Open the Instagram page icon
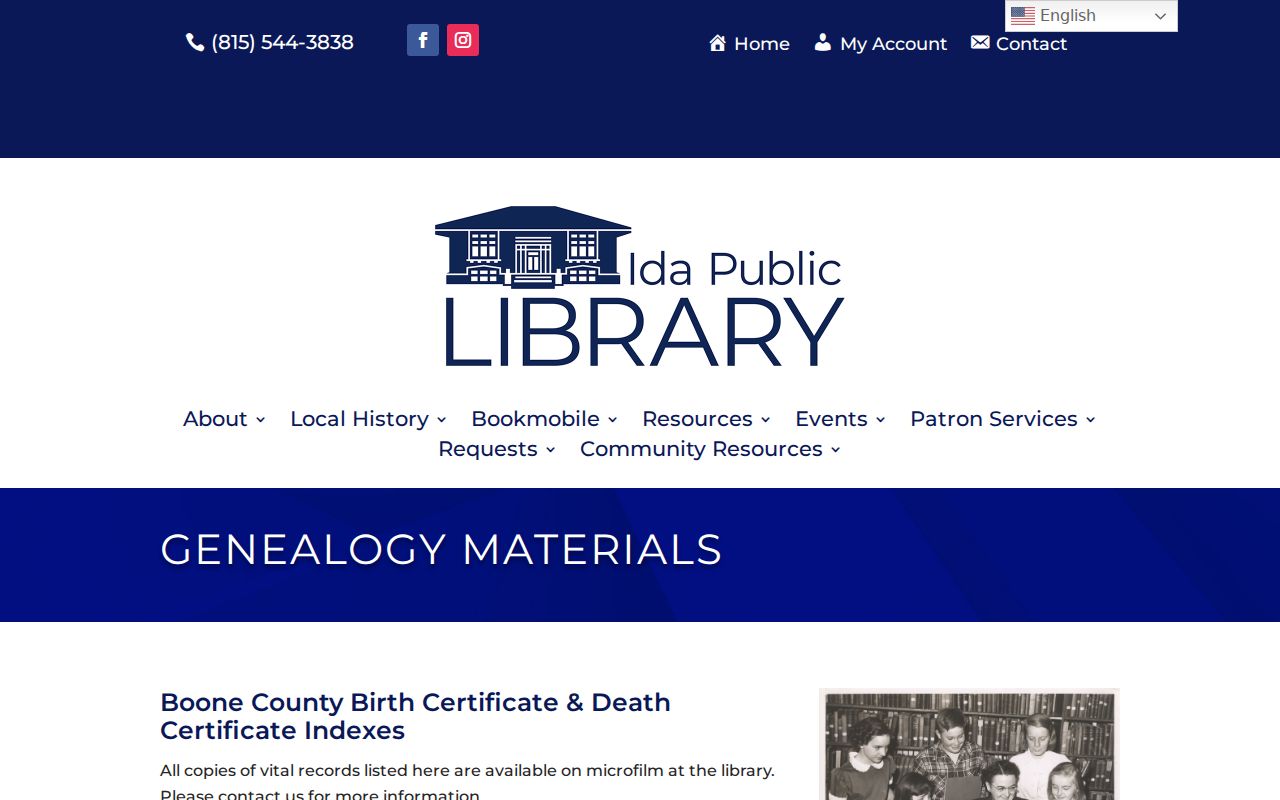The height and width of the screenshot is (800, 1280). [463, 40]
